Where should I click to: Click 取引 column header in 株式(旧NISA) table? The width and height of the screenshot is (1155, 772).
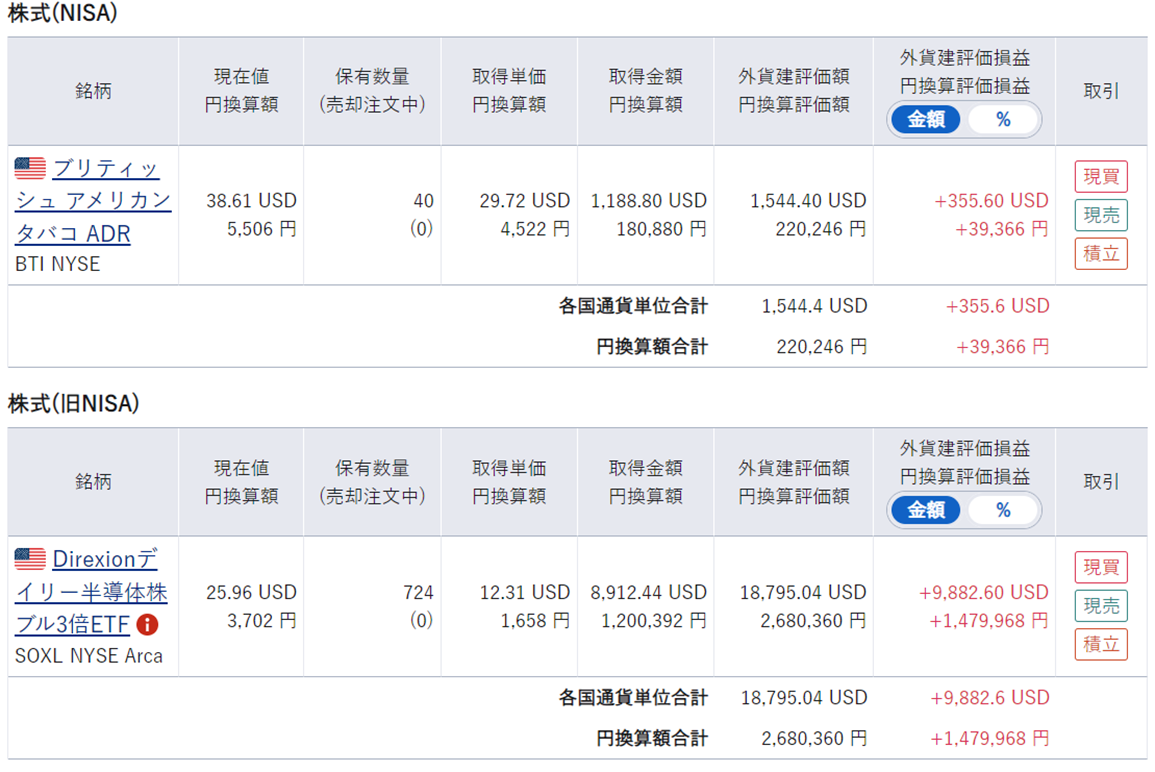[1100, 482]
